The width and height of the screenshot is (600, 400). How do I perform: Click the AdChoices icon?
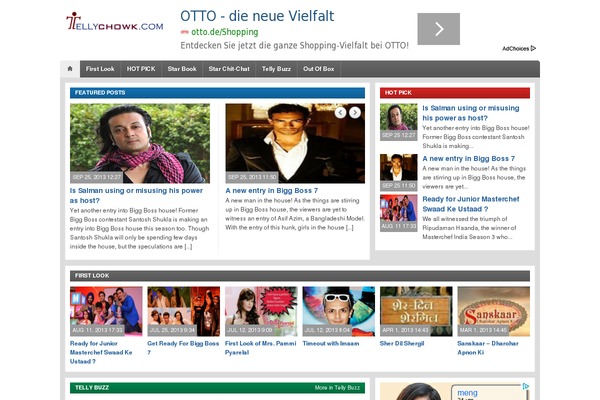pos(519,48)
